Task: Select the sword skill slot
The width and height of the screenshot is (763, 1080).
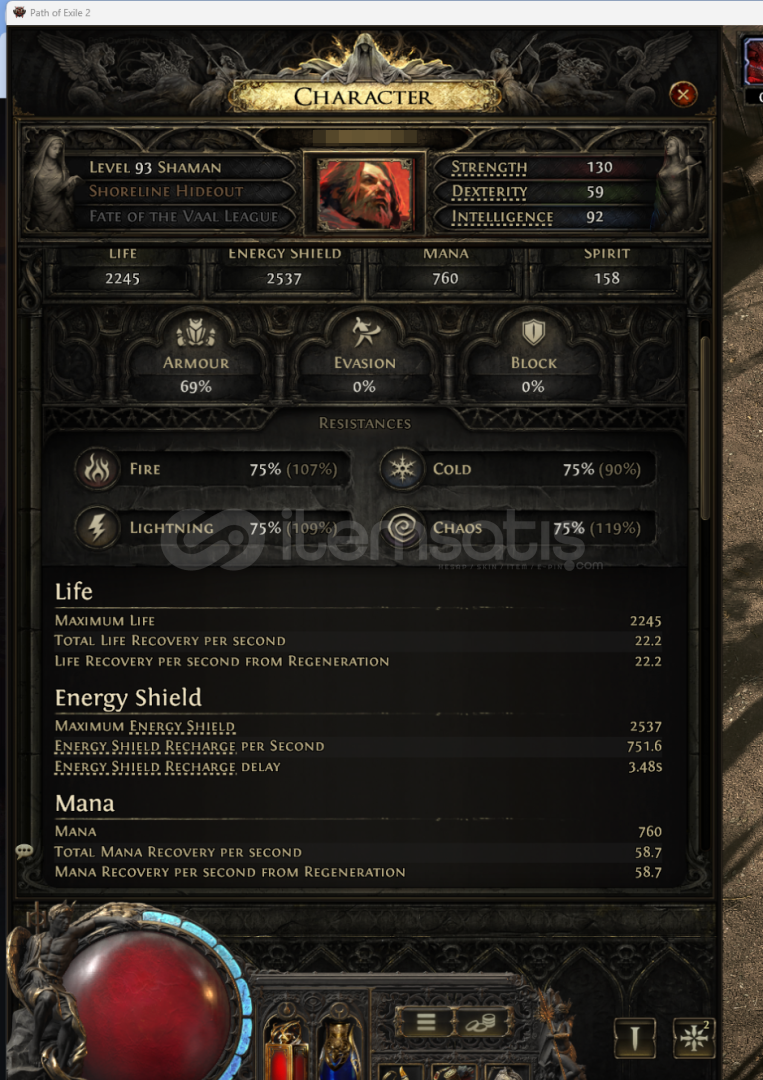Action: pyautogui.click(x=636, y=1038)
